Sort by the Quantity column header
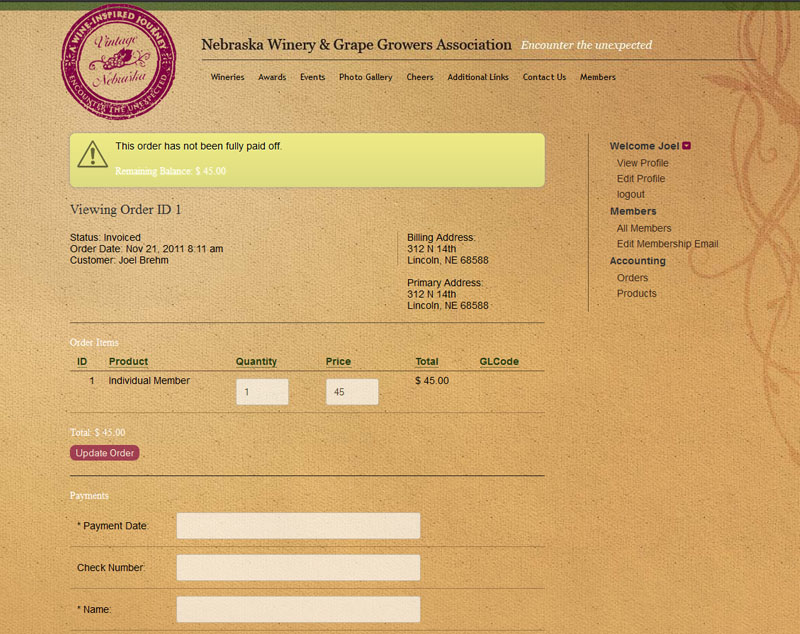The height and width of the screenshot is (634, 800). point(256,362)
